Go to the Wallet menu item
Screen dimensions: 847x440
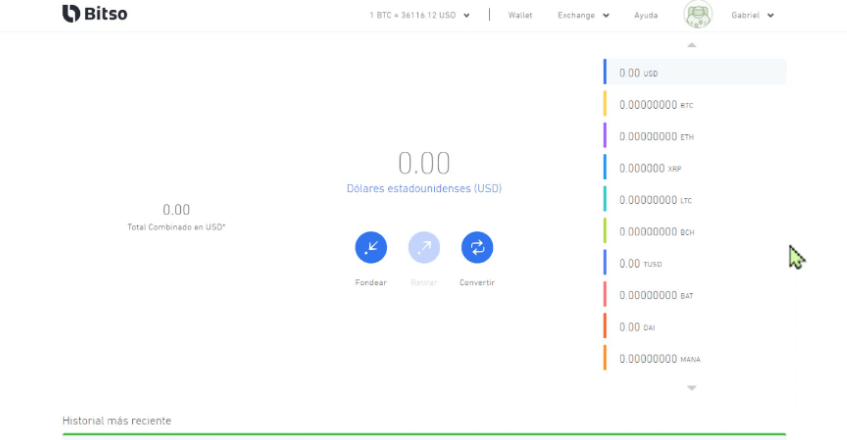coord(520,15)
